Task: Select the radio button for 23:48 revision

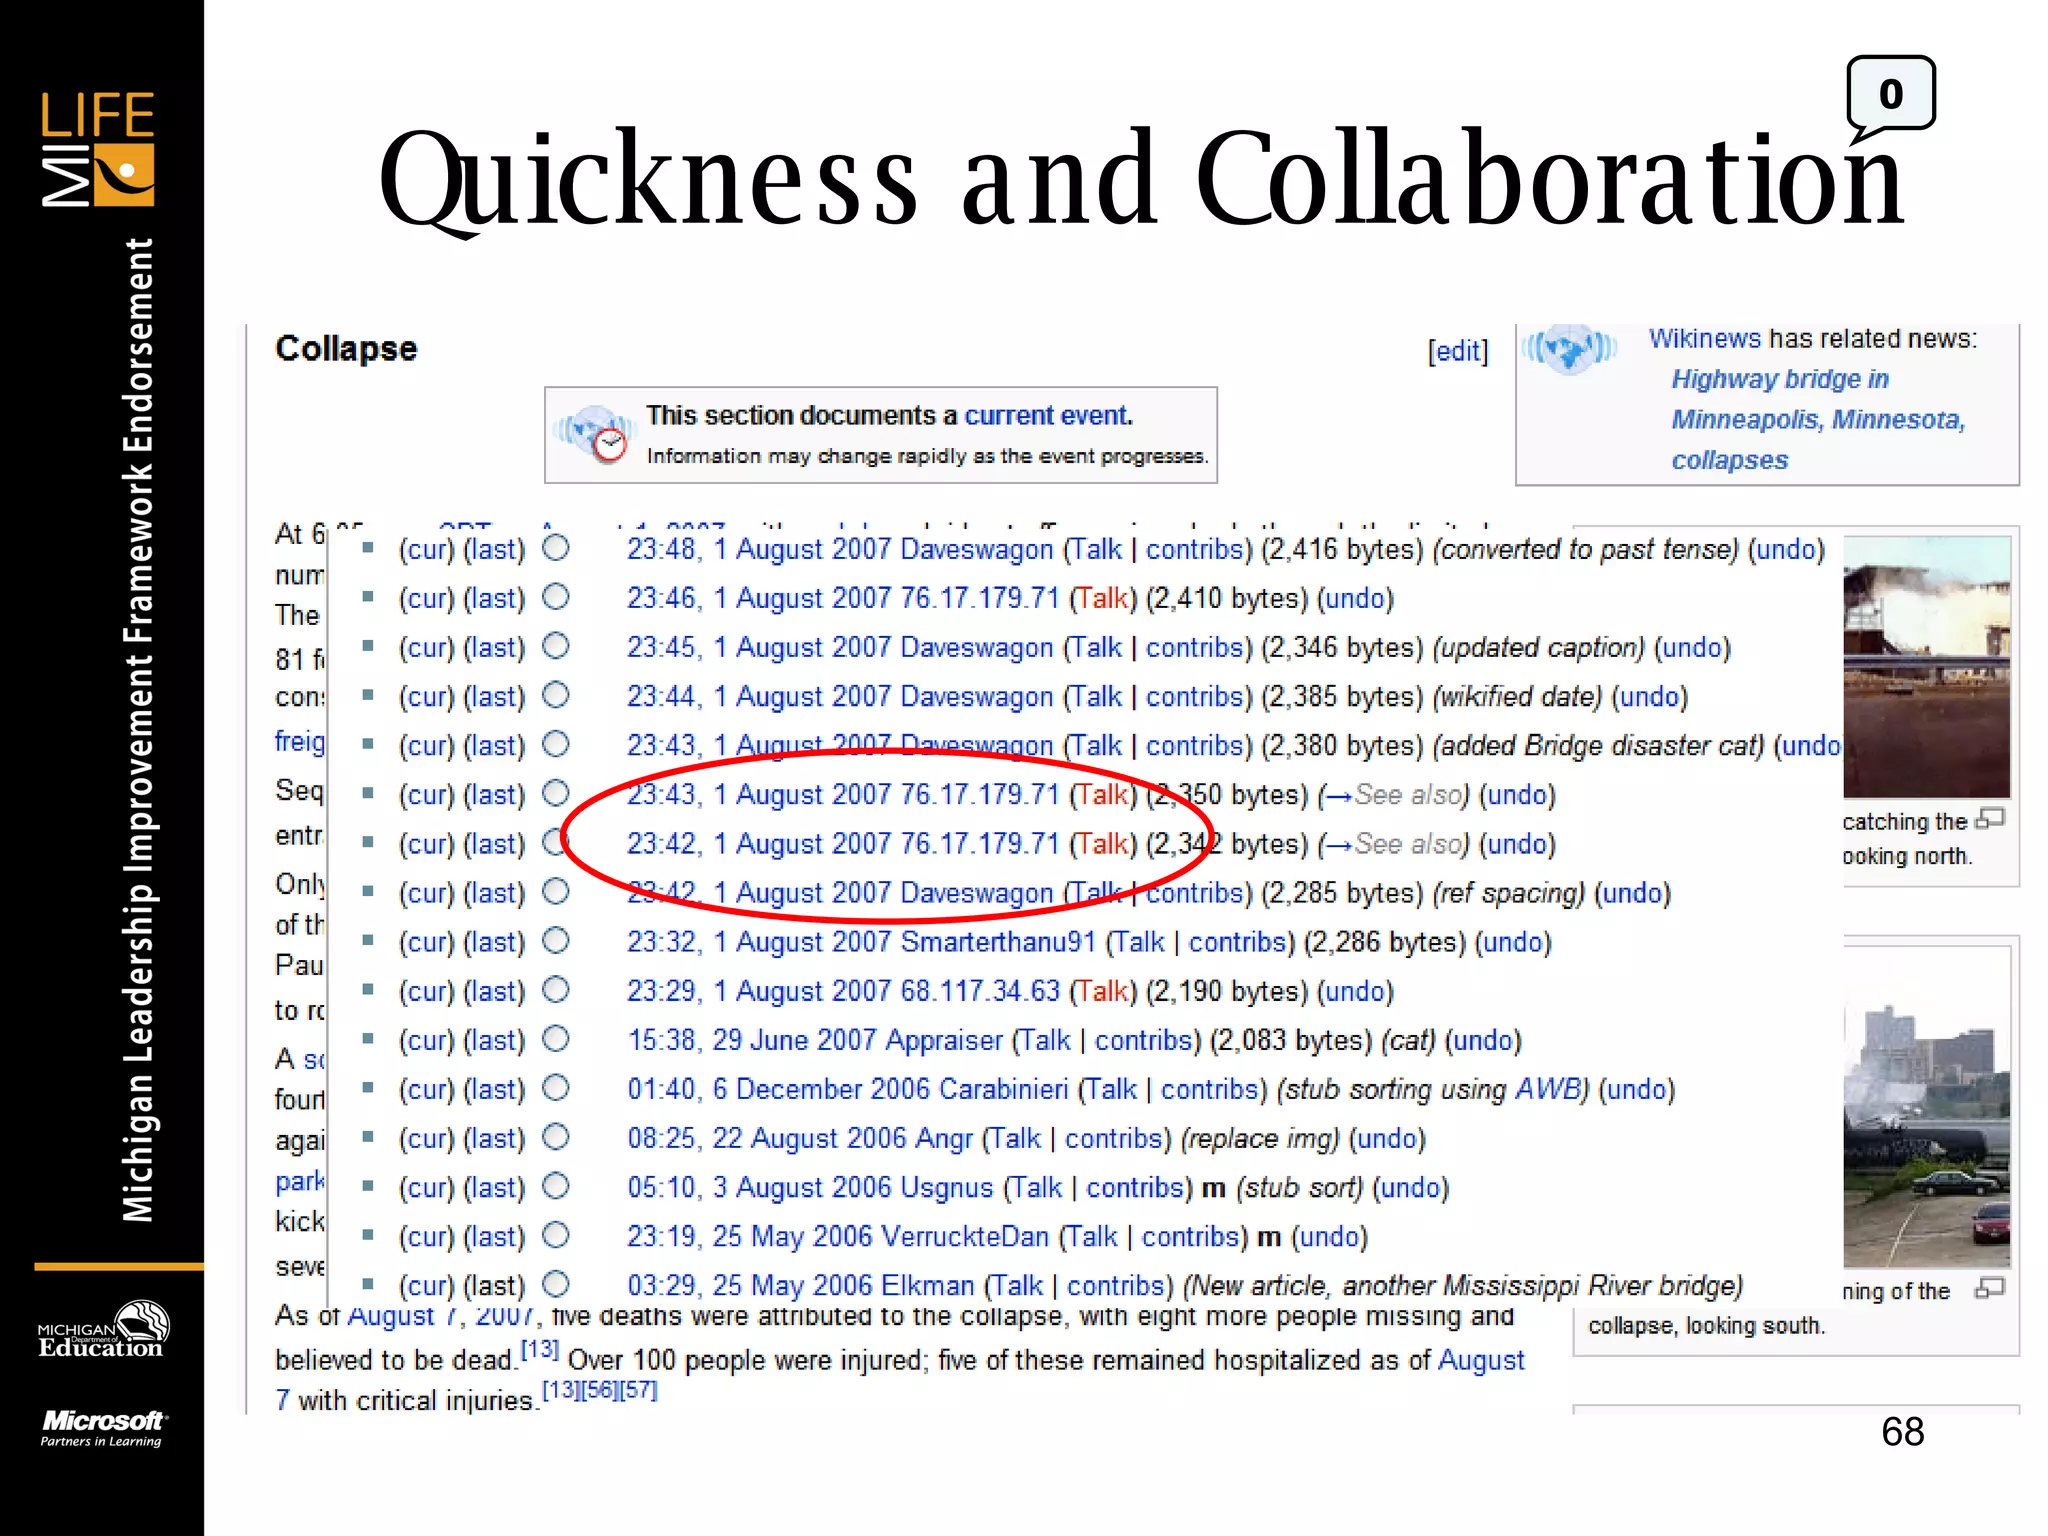Action: [556, 548]
